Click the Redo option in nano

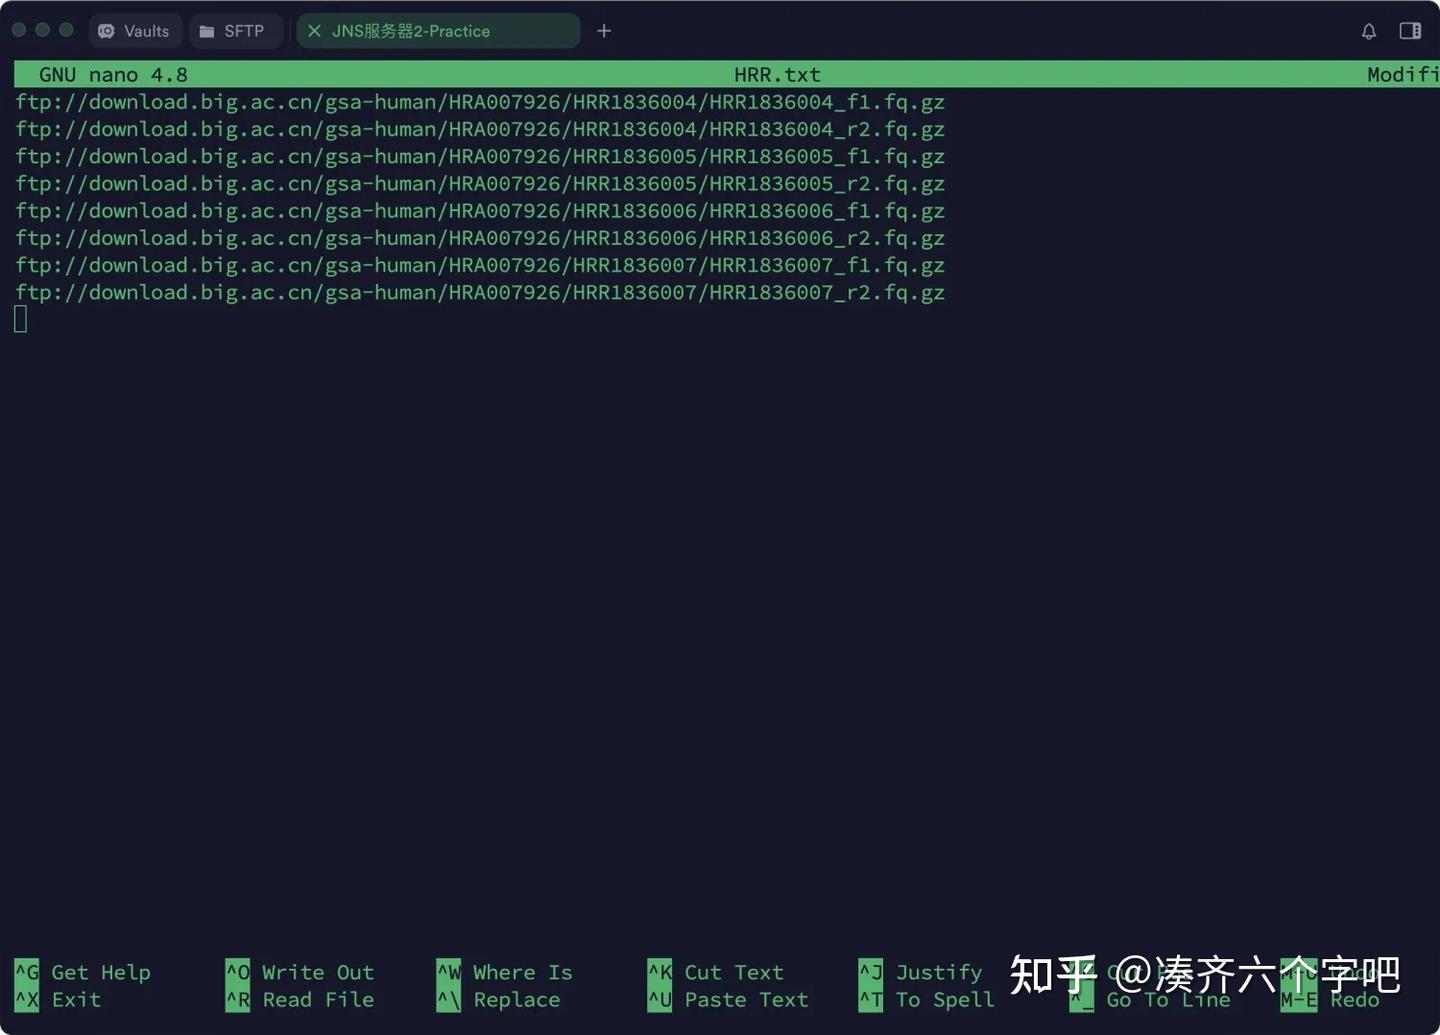click(1355, 999)
